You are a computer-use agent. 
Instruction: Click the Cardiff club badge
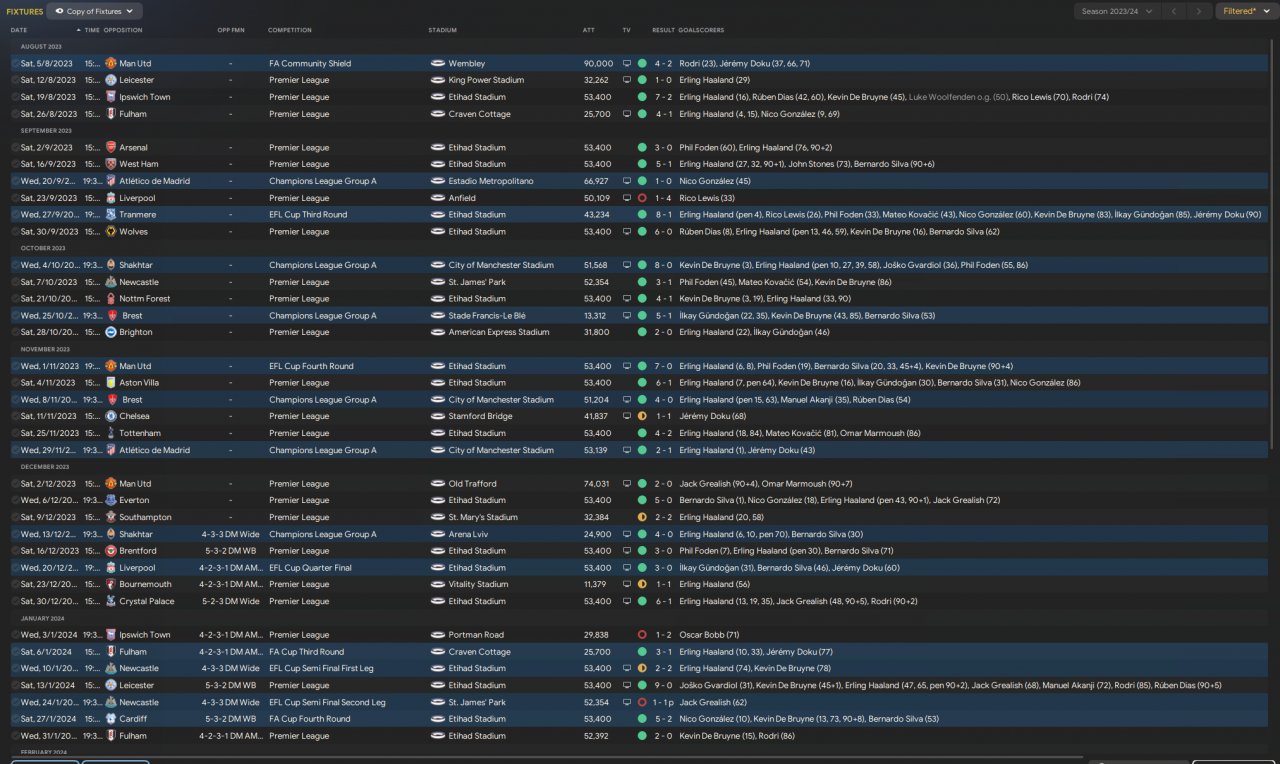point(111,719)
